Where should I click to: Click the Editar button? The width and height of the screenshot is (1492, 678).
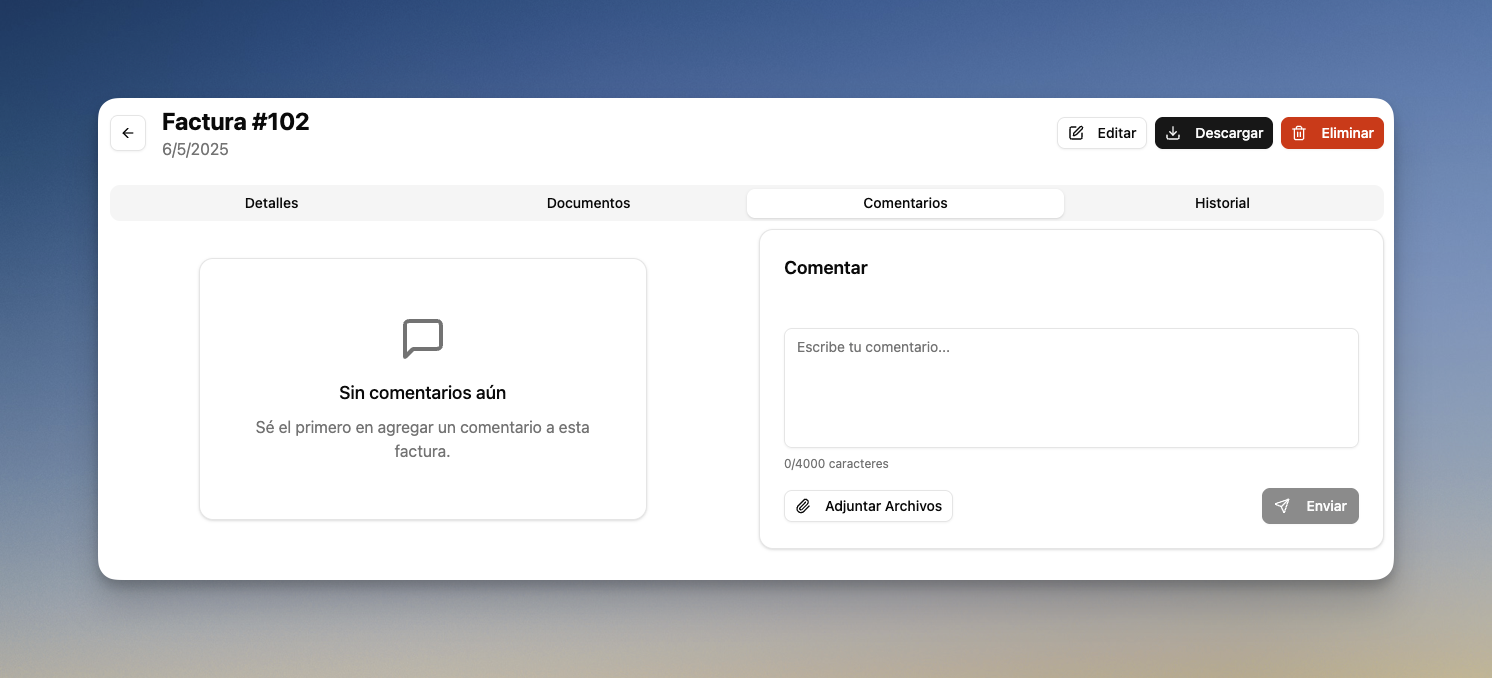(x=1102, y=132)
